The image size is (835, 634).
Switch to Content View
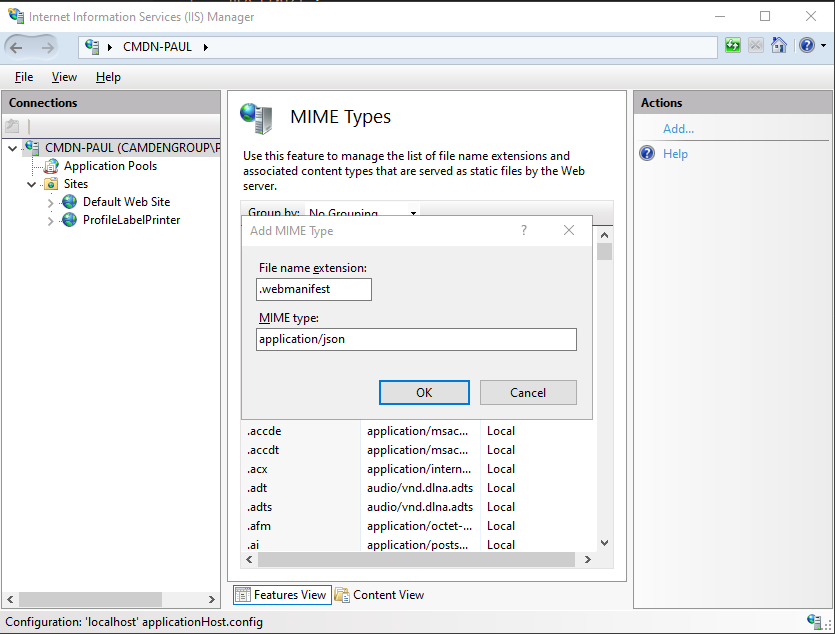pos(380,595)
